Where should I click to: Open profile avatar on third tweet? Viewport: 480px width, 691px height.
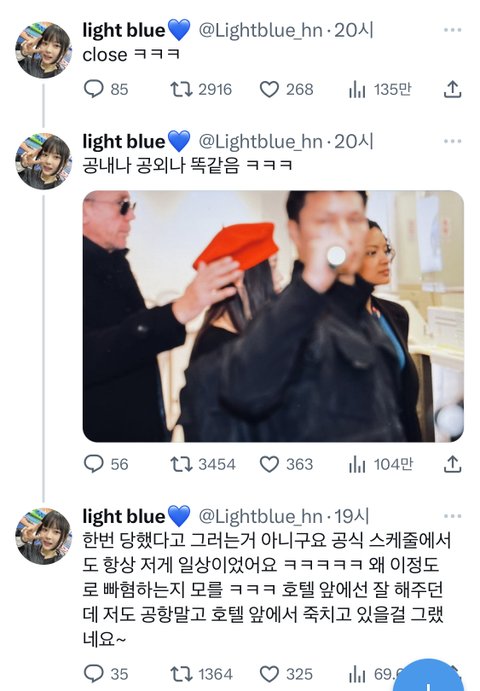pyautogui.click(x=43, y=536)
